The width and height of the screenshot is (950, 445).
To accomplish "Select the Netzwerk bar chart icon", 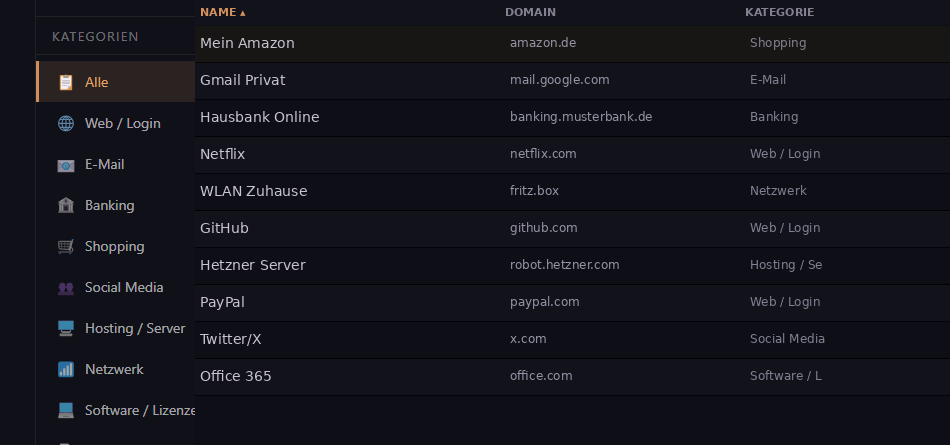I will pos(66,369).
